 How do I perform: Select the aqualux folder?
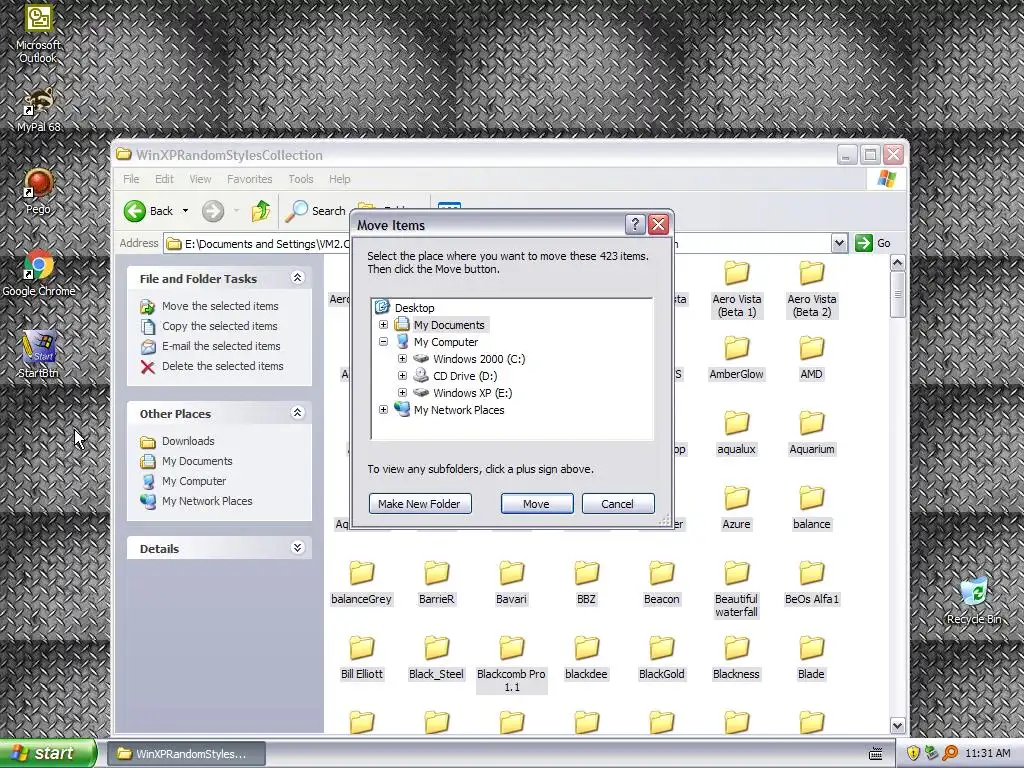click(737, 433)
